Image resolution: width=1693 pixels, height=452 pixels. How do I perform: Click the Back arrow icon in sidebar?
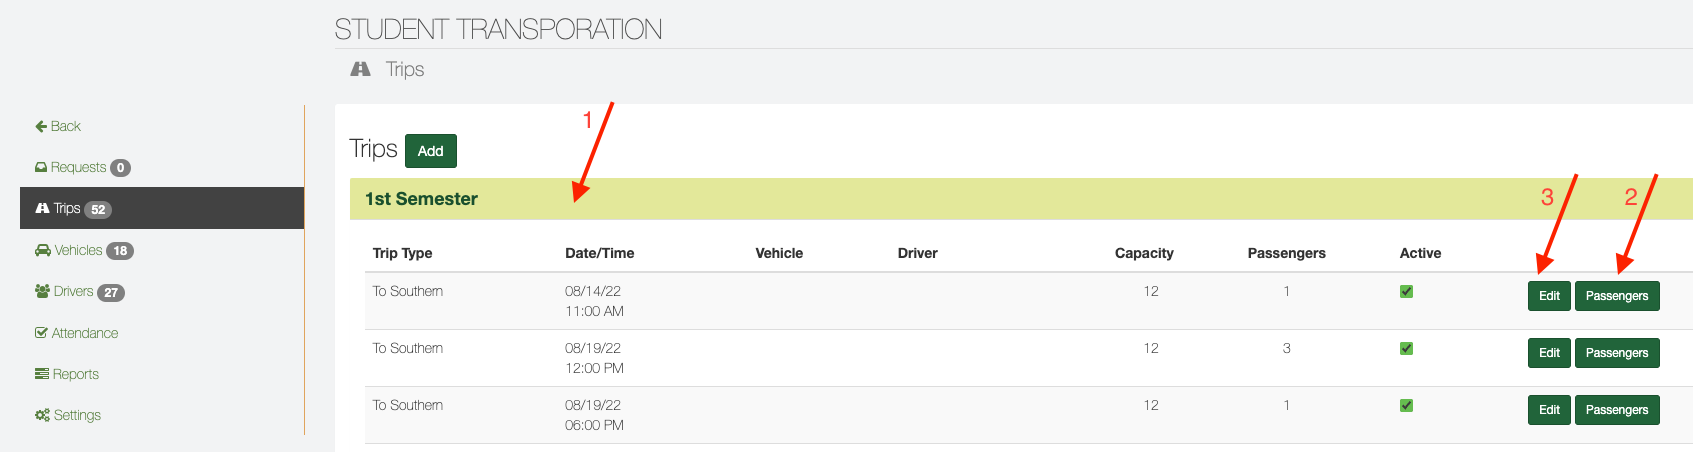(41, 126)
